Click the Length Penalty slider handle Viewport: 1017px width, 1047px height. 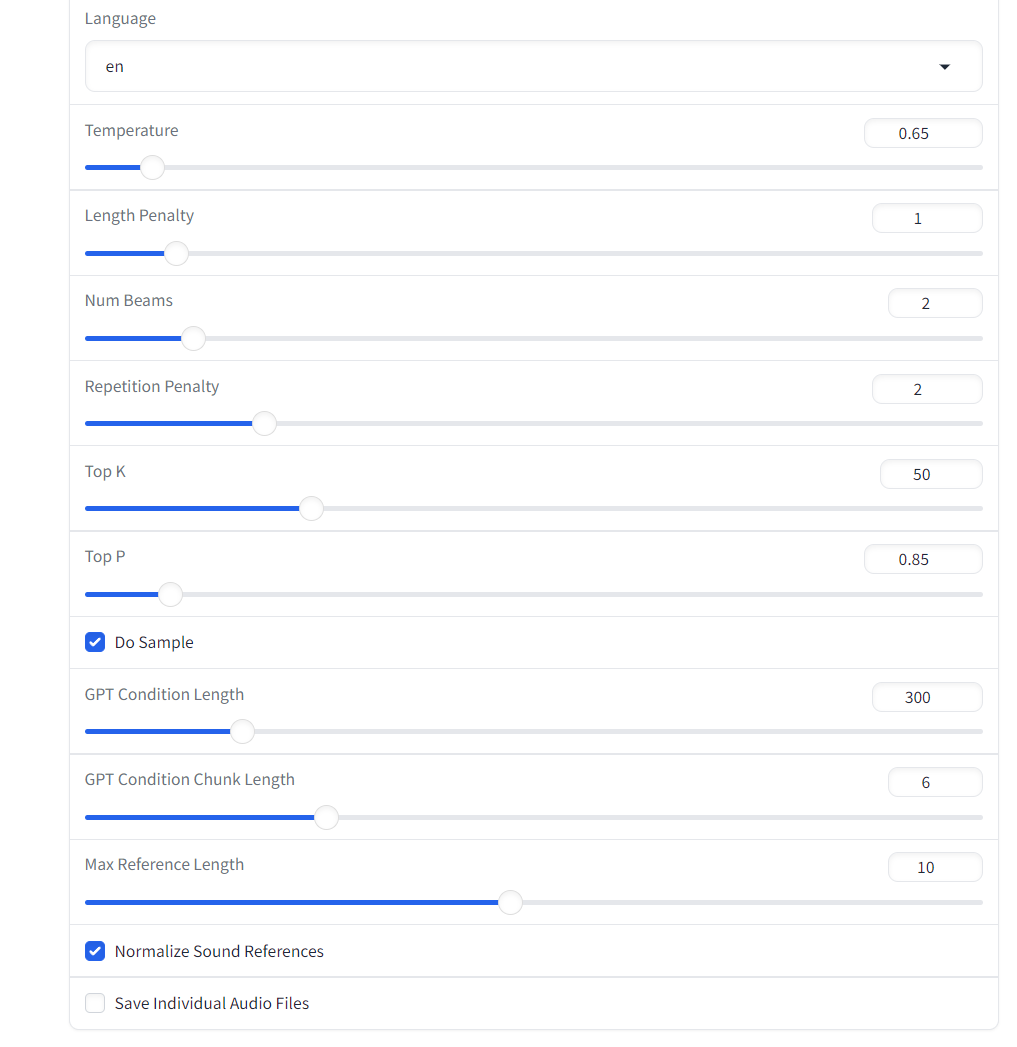coord(176,253)
